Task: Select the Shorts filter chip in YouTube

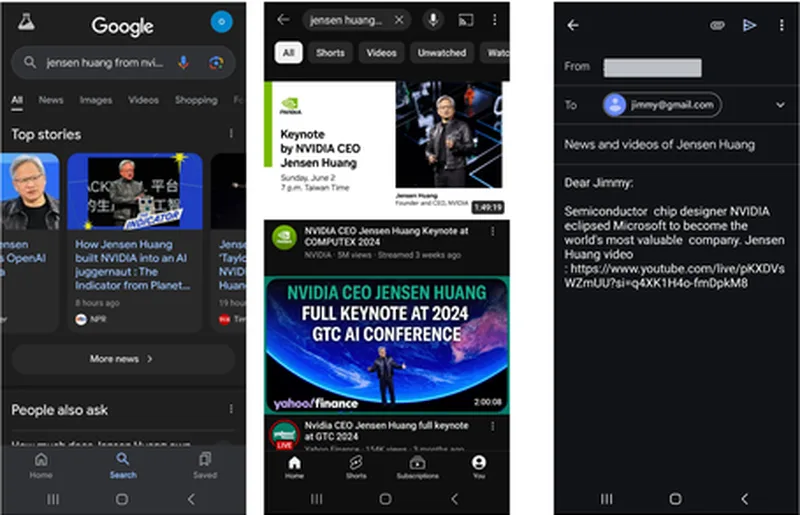Action: click(330, 53)
